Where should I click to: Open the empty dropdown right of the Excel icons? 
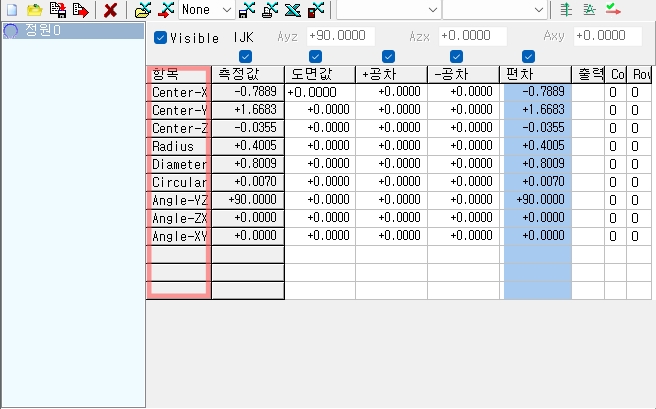(389, 10)
